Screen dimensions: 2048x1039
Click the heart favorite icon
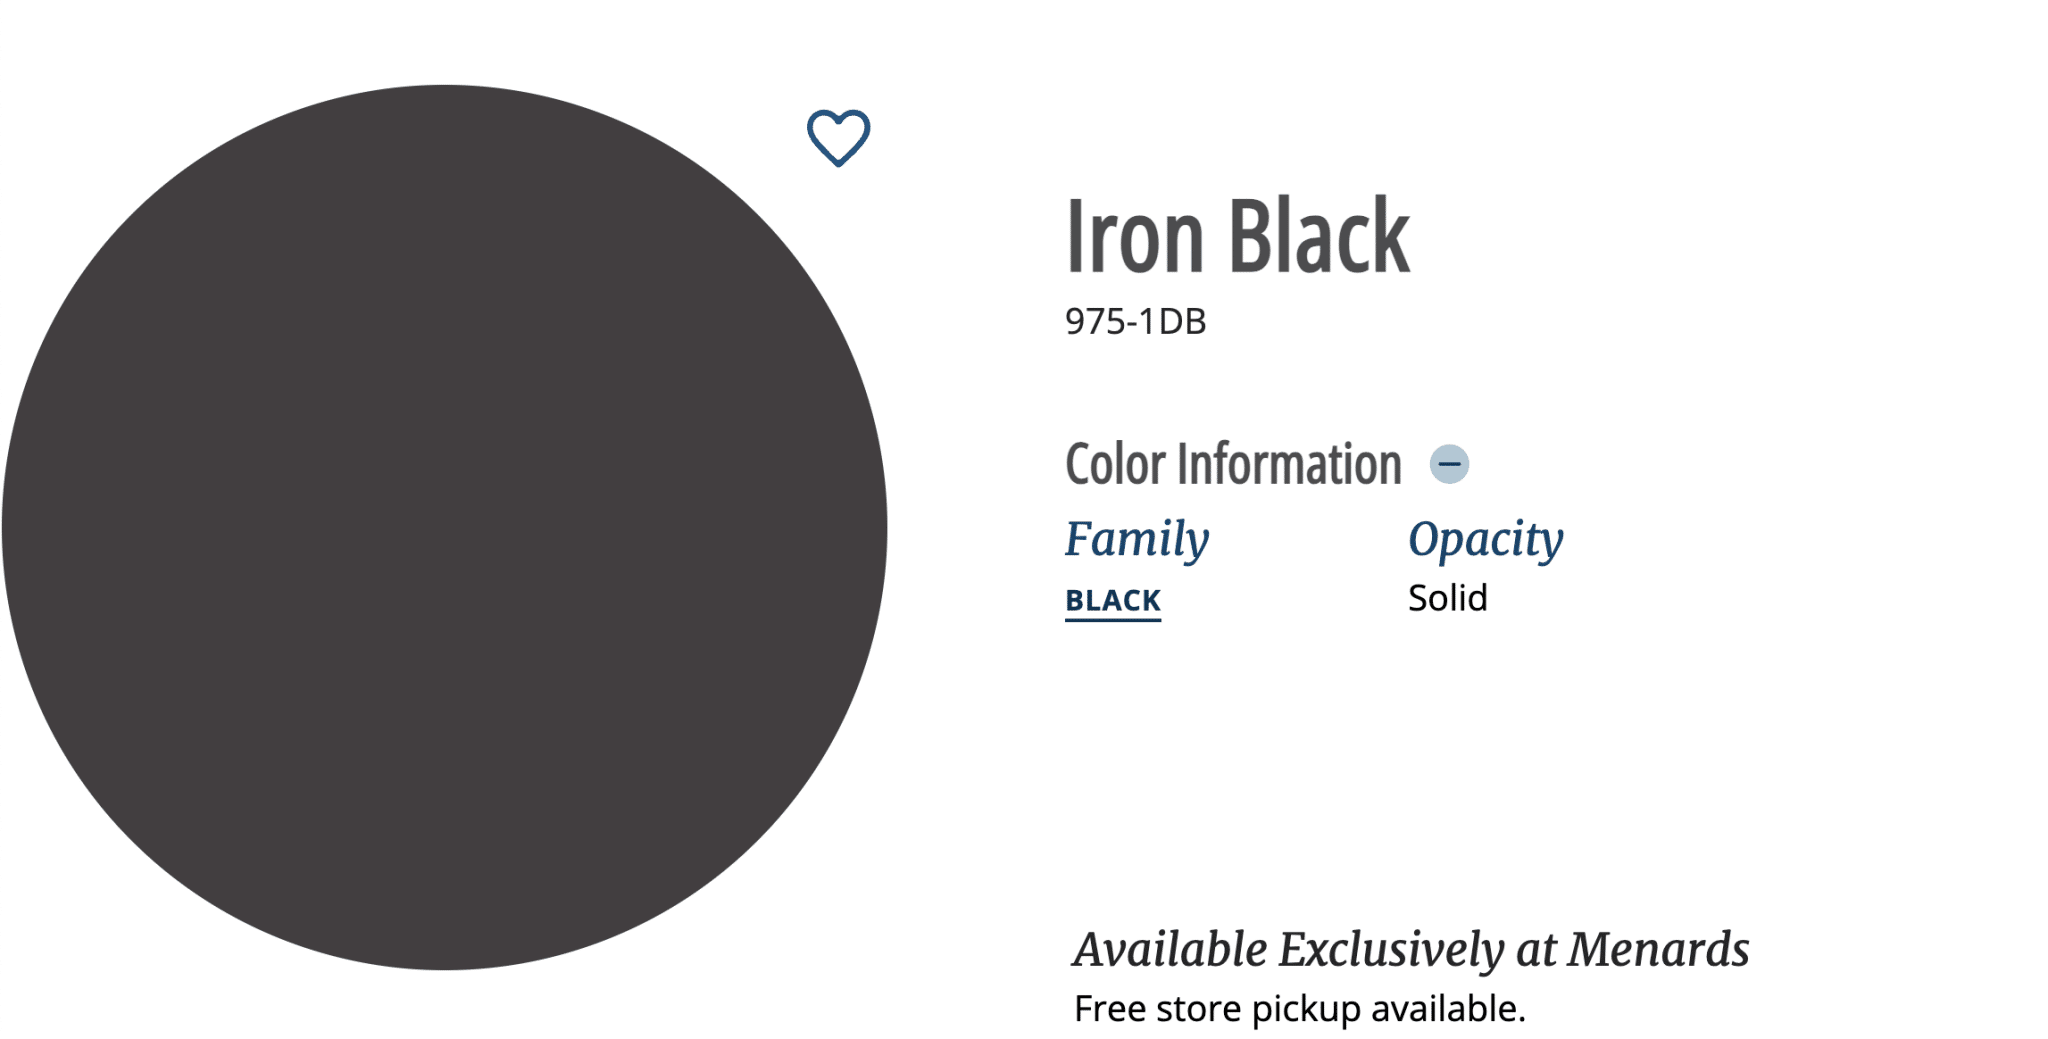838,138
